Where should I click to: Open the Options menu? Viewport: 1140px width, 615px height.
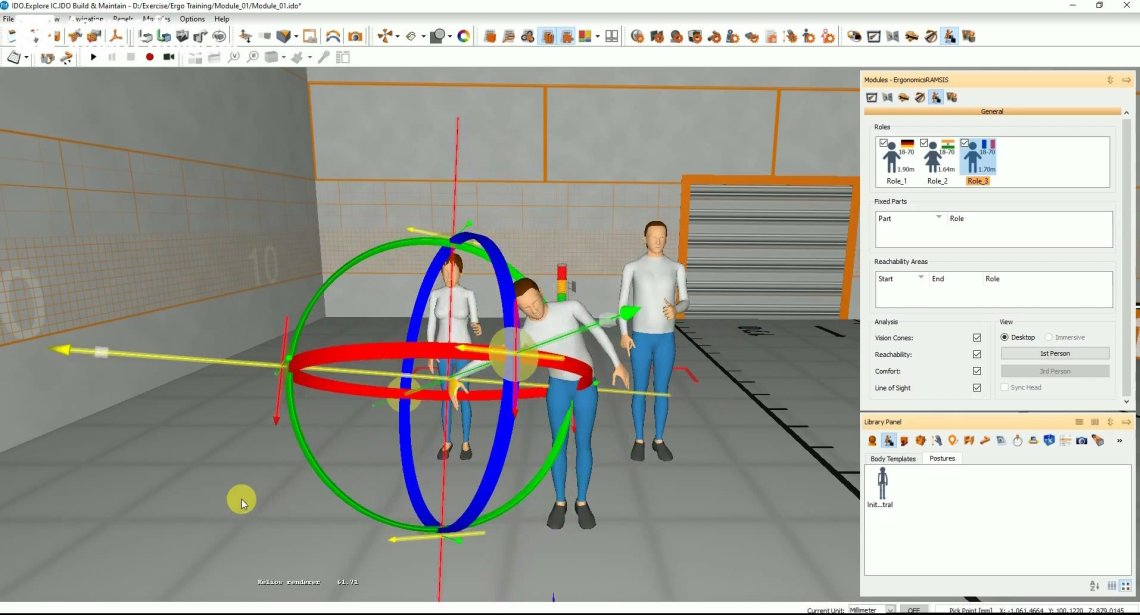click(192, 18)
